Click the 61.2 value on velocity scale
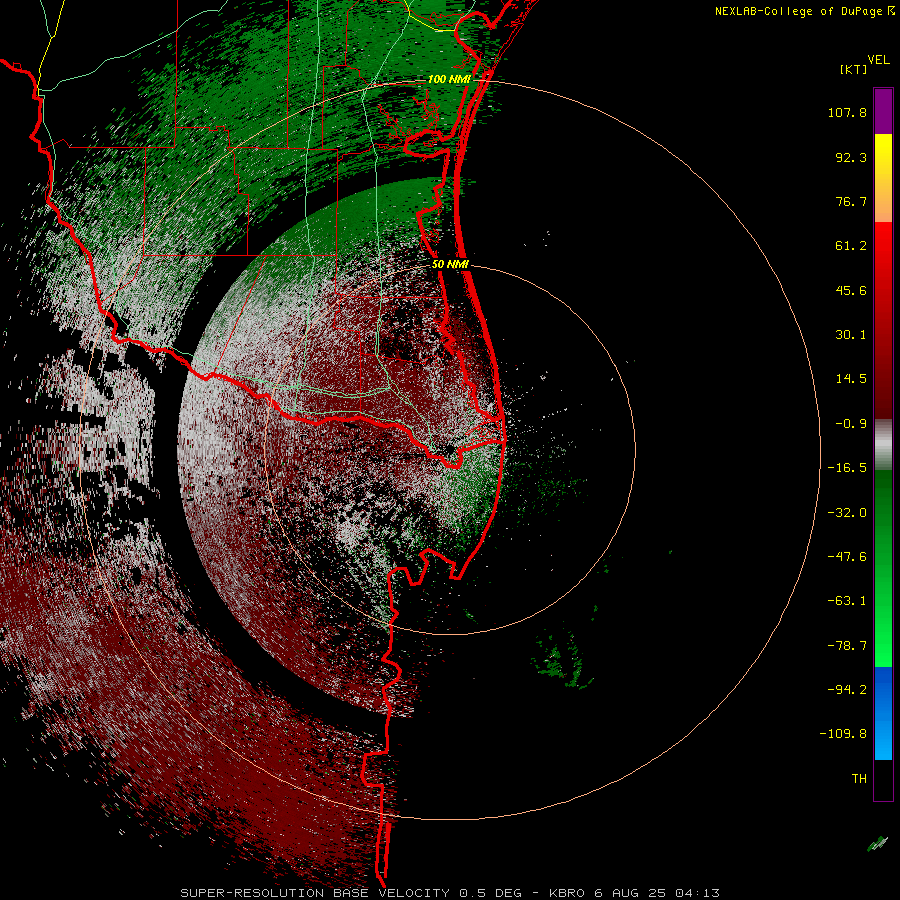 pyautogui.click(x=851, y=246)
